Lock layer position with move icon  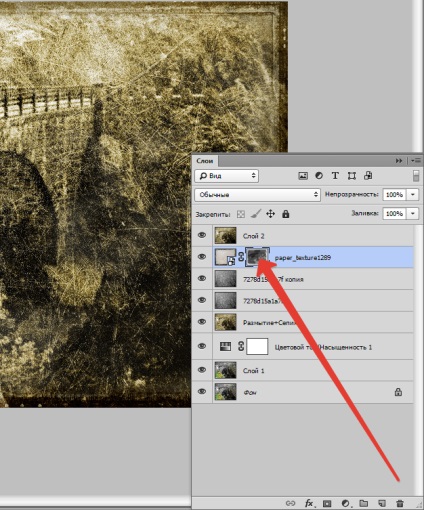(x=270, y=214)
